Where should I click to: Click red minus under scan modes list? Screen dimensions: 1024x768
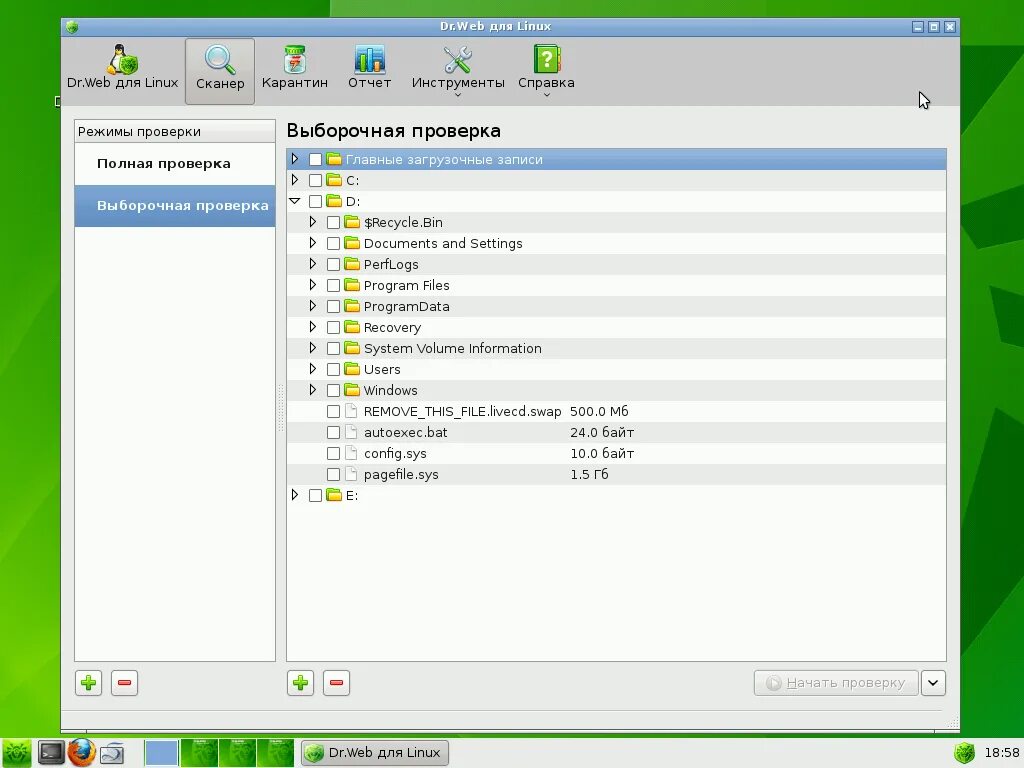tap(124, 683)
